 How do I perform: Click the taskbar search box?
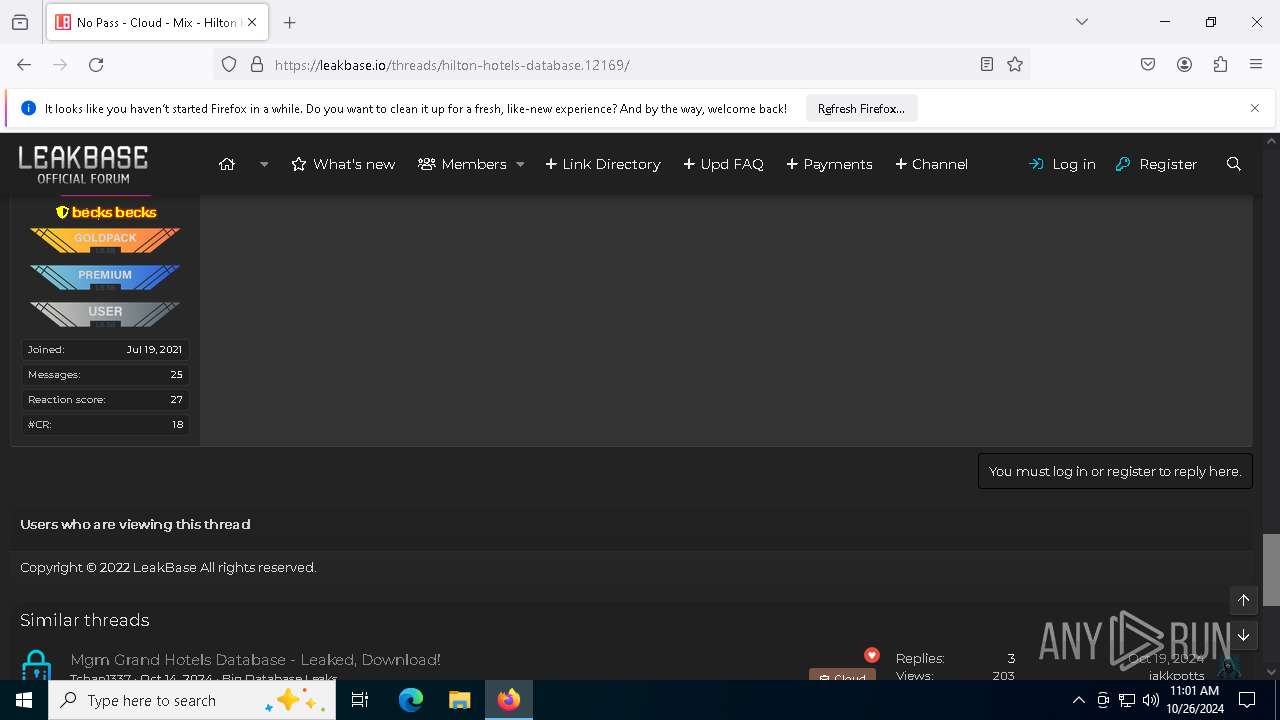(x=192, y=700)
